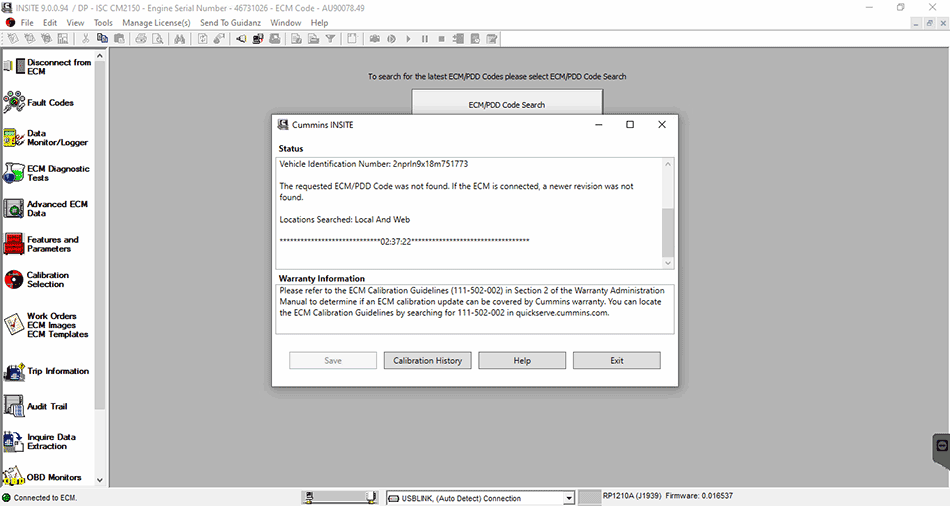The height and width of the screenshot is (506, 950).
Task: Click the Help button in dialog
Action: pyautogui.click(x=522, y=361)
